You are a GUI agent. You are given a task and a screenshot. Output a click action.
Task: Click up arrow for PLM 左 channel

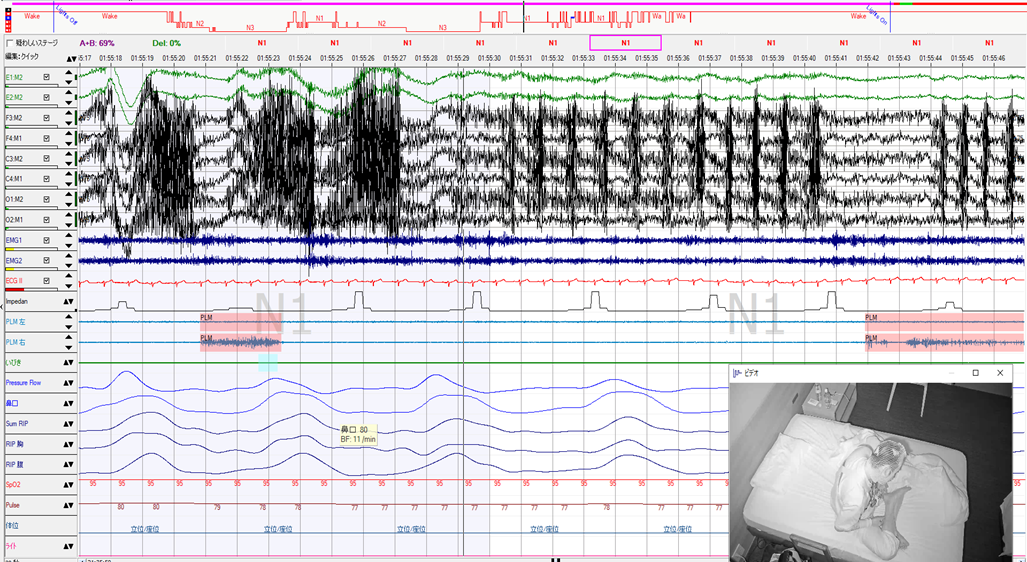pyautogui.click(x=69, y=317)
